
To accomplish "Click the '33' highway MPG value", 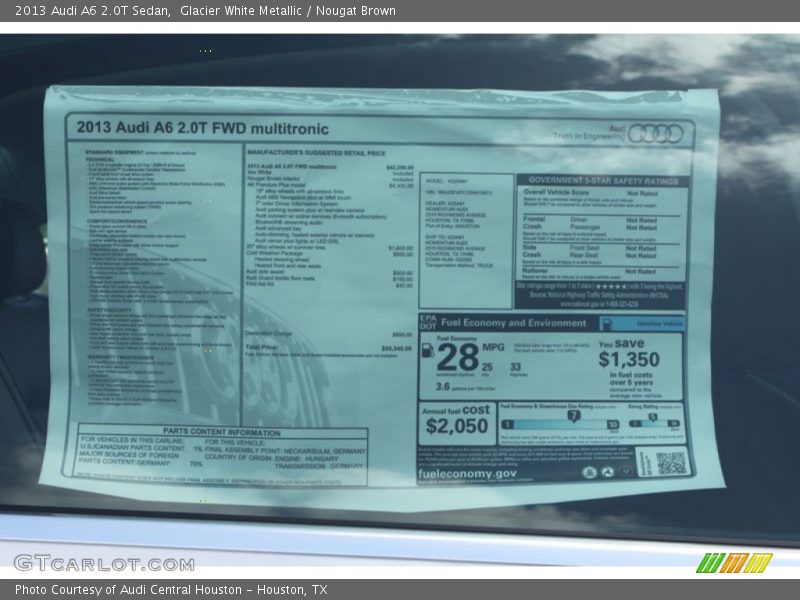I will (515, 367).
